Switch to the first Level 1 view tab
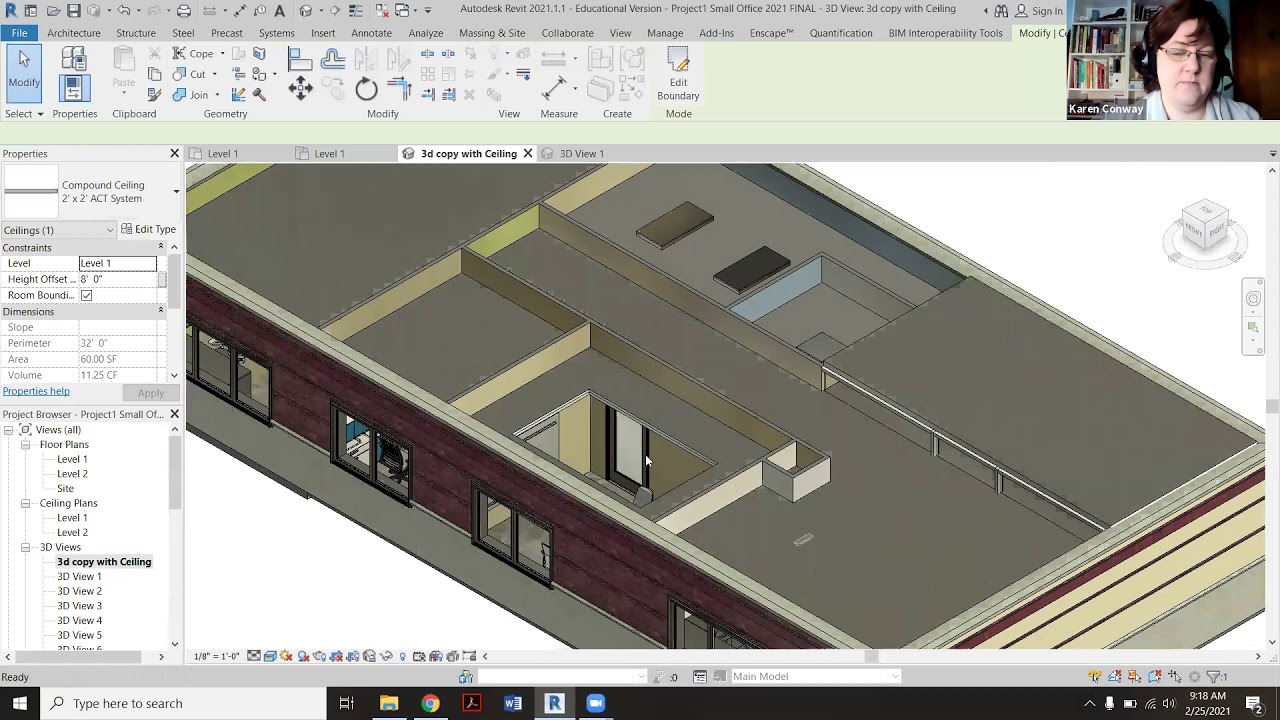Image resolution: width=1280 pixels, height=720 pixels. (222, 154)
